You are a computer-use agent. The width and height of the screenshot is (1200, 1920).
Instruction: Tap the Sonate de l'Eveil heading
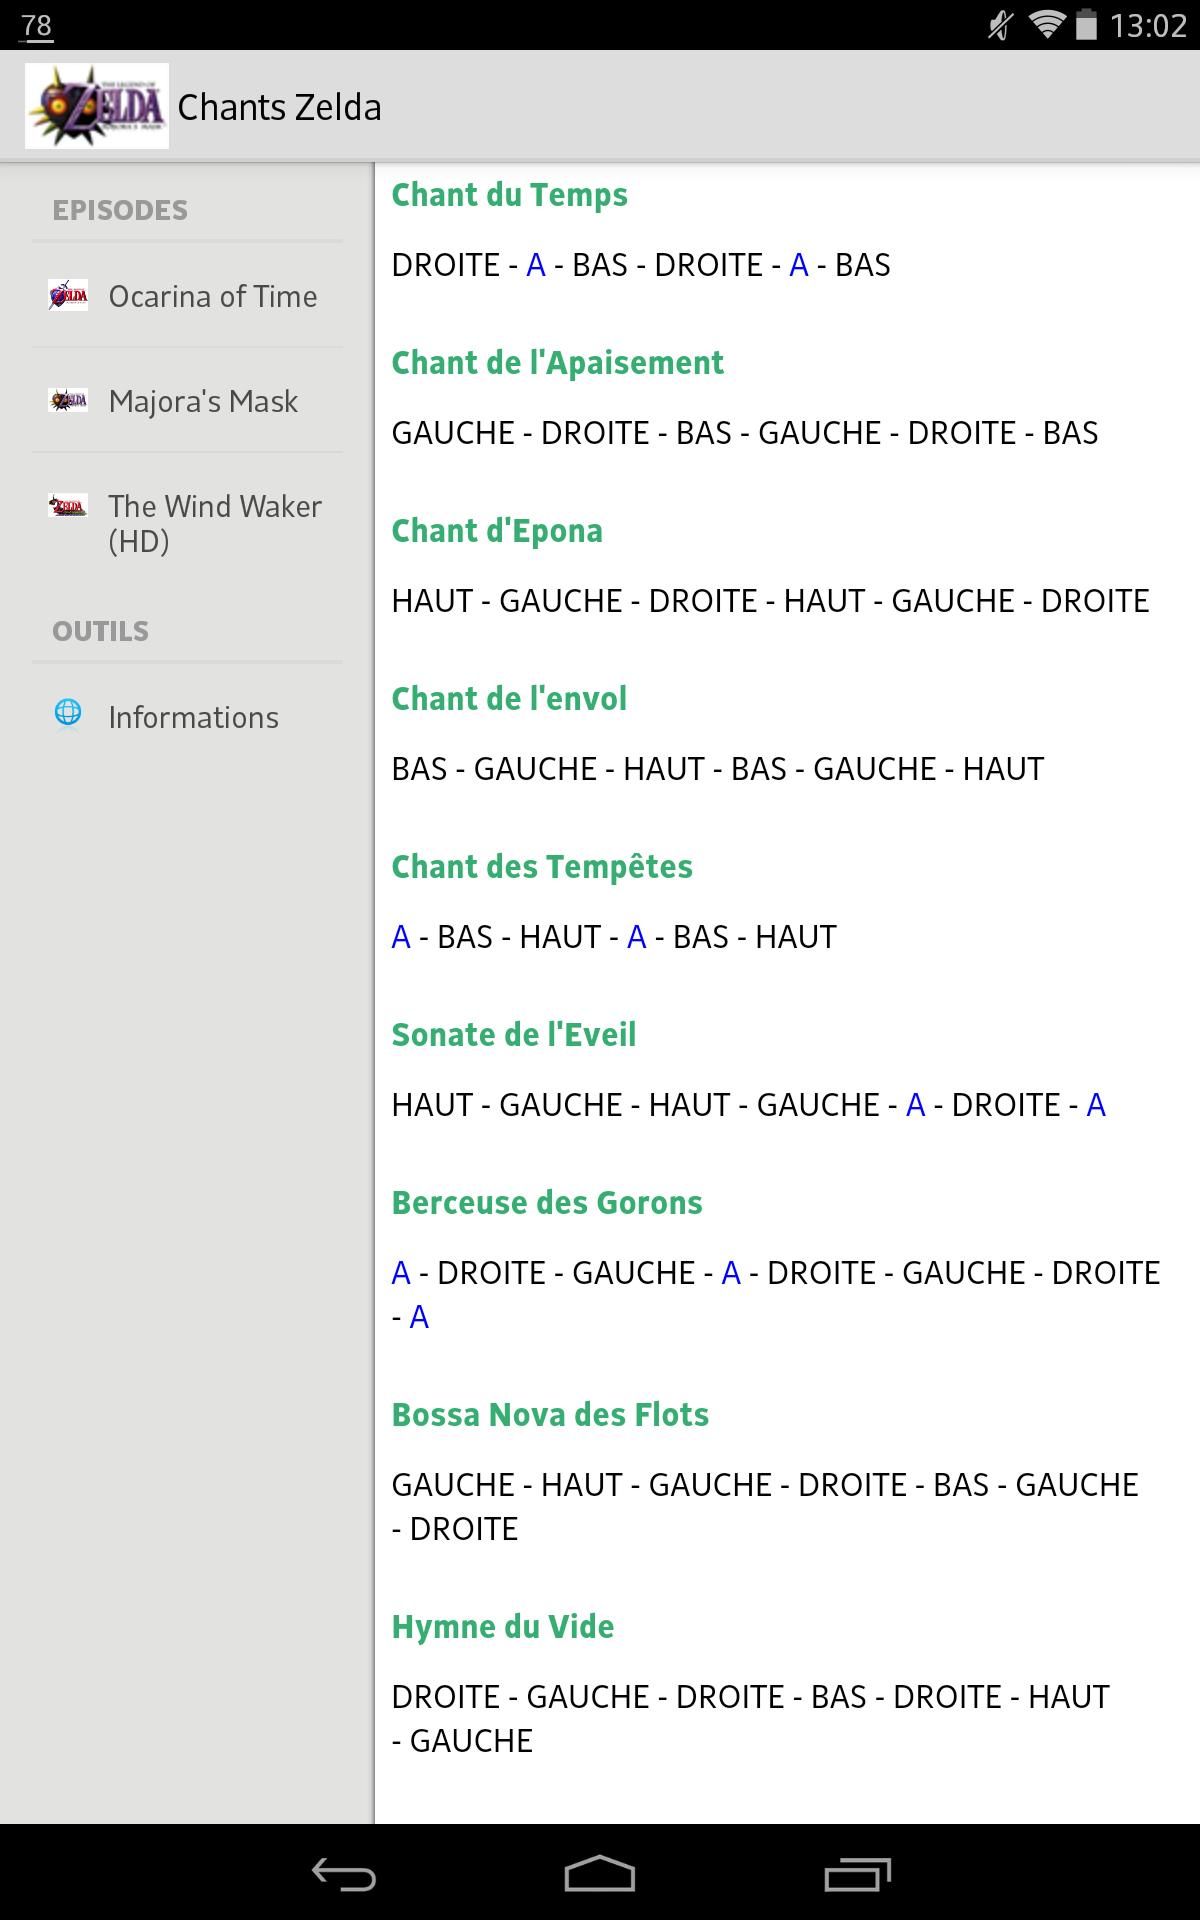tap(514, 1035)
